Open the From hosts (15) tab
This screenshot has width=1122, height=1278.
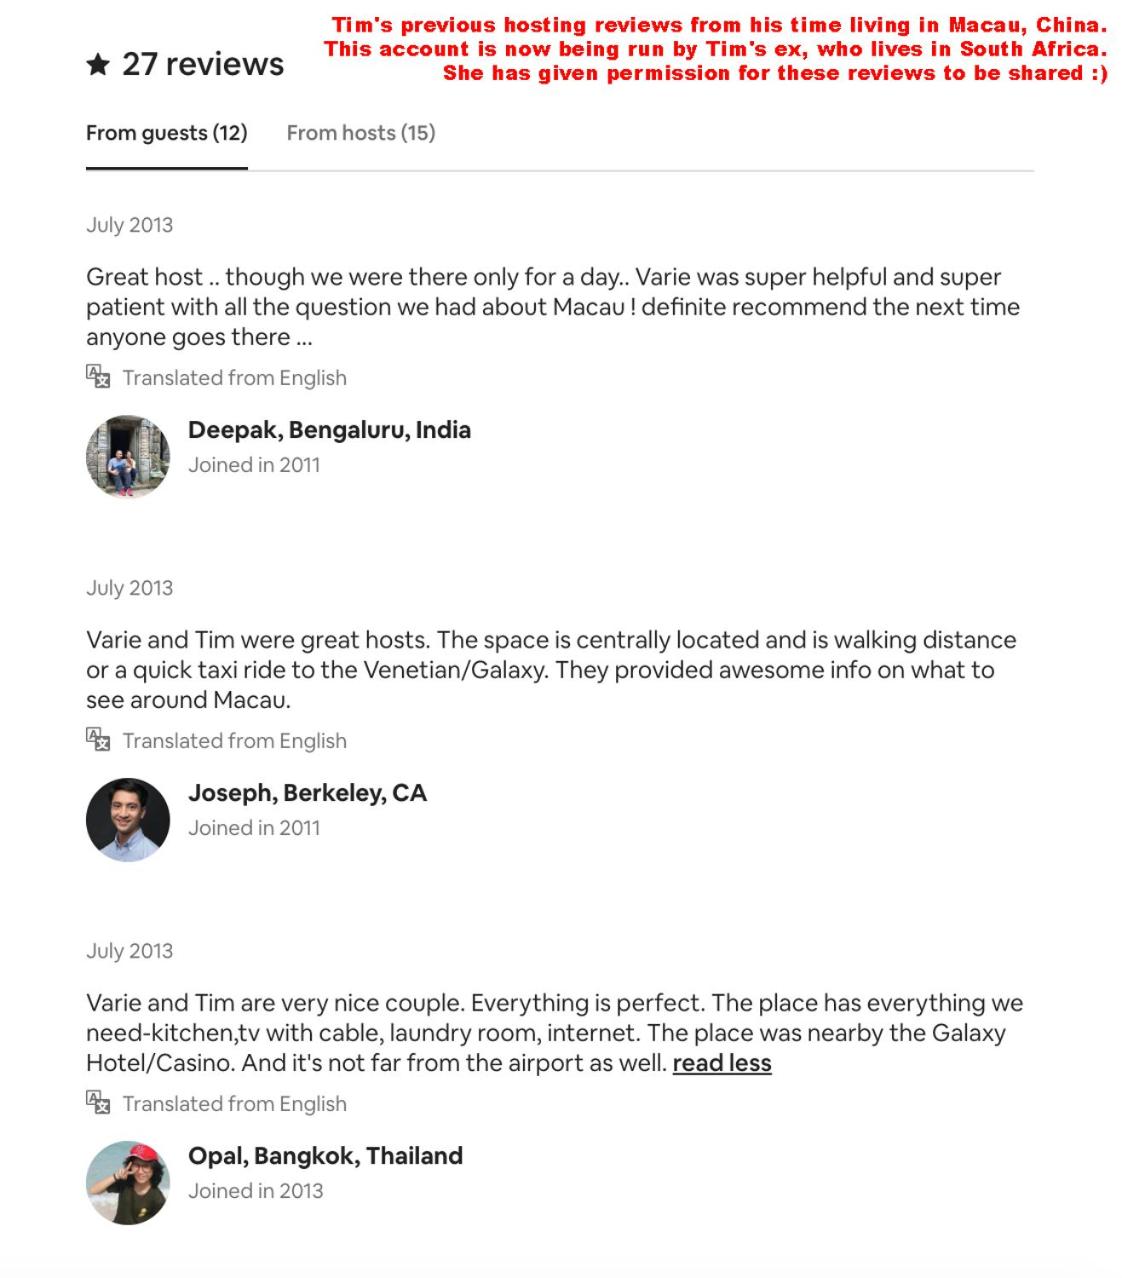click(361, 133)
